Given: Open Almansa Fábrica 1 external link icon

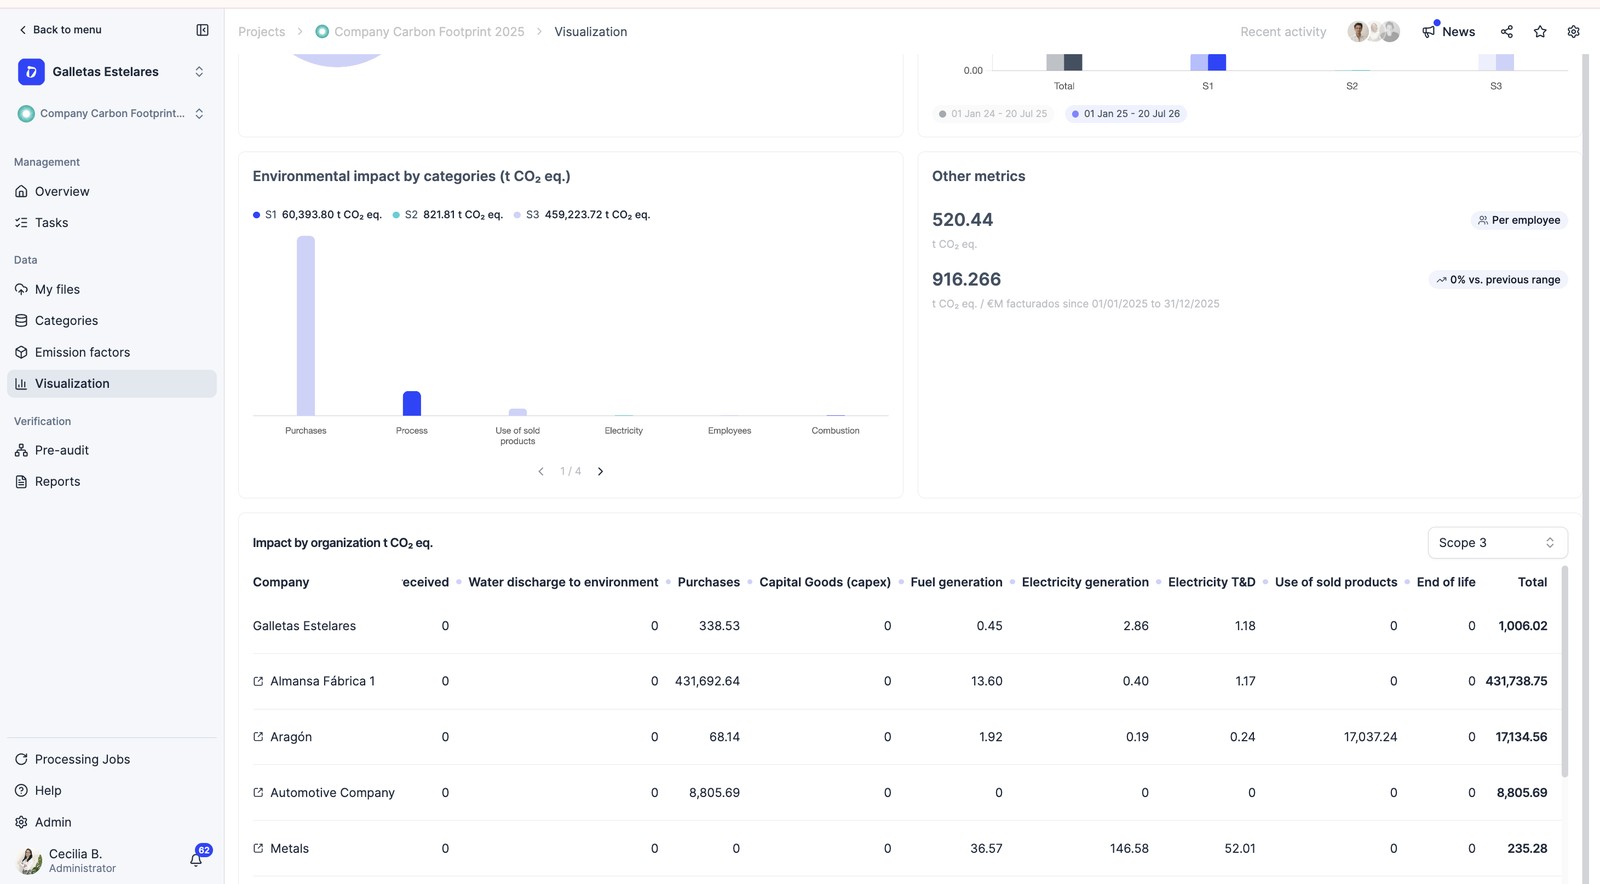Looking at the screenshot, I should (258, 681).
